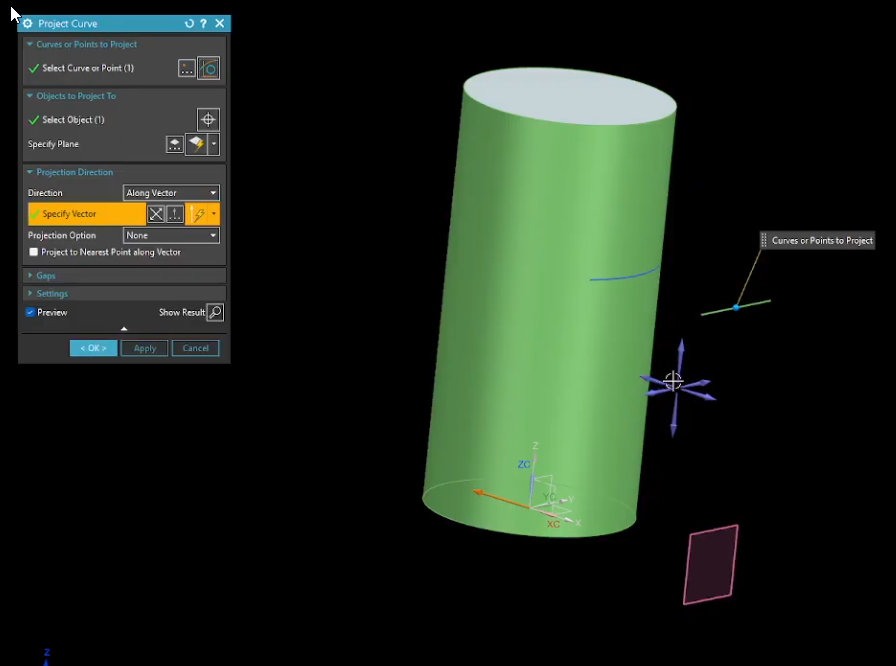
Task: Open the Projection Option dropdown set to None
Action: pyautogui.click(x=171, y=235)
